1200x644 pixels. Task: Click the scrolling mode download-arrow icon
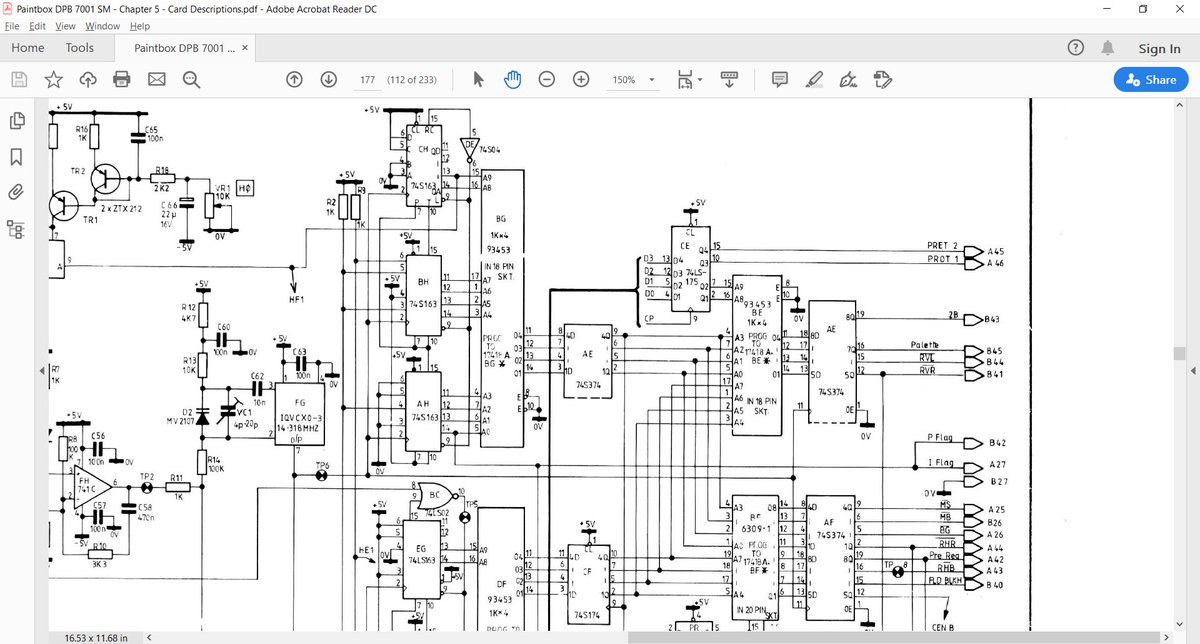pyautogui.click(x=729, y=79)
